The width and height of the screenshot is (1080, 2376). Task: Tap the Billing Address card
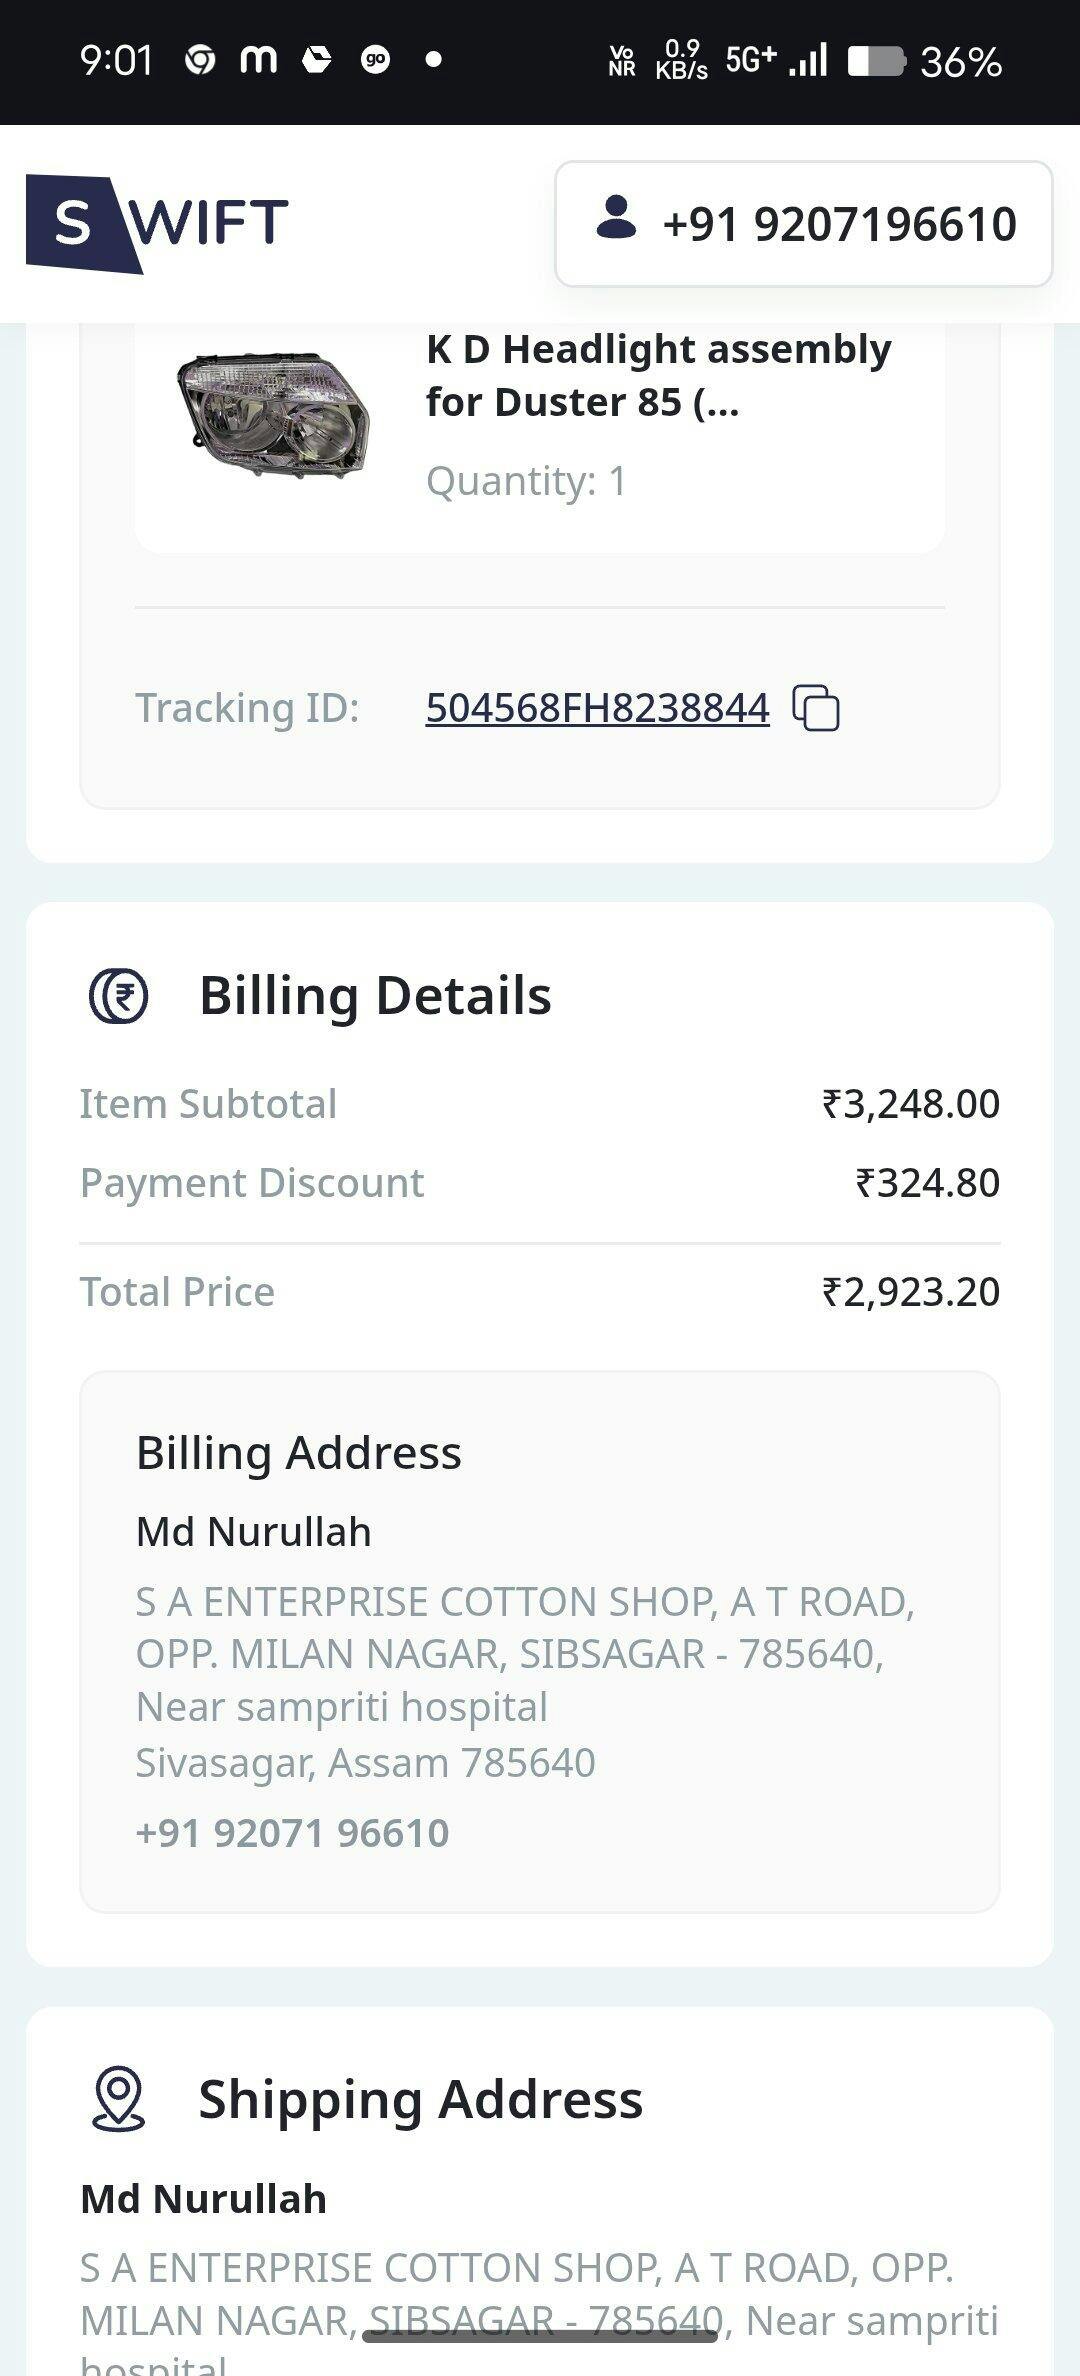point(540,1641)
